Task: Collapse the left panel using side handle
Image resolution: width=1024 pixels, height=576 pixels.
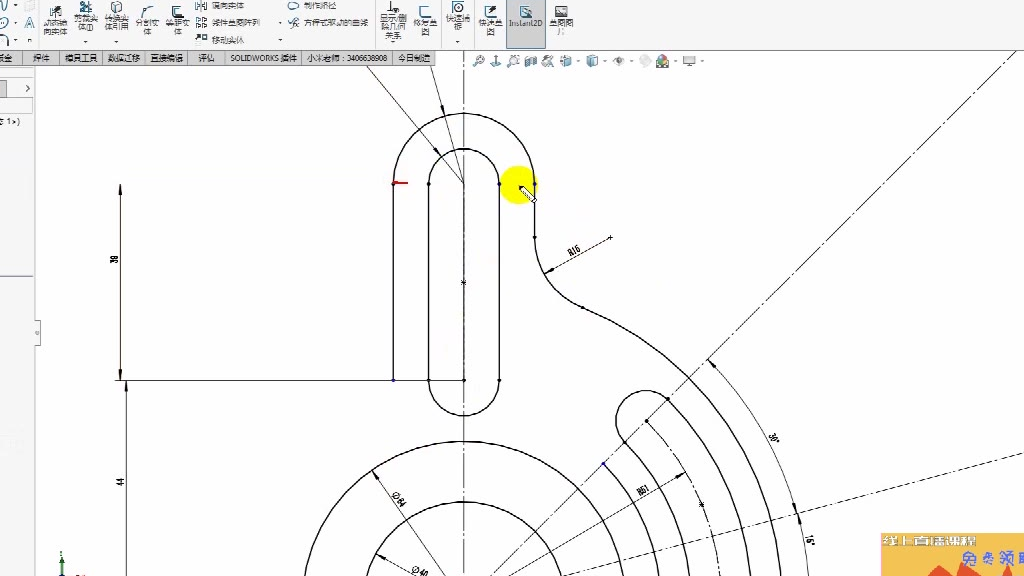Action: [38, 332]
